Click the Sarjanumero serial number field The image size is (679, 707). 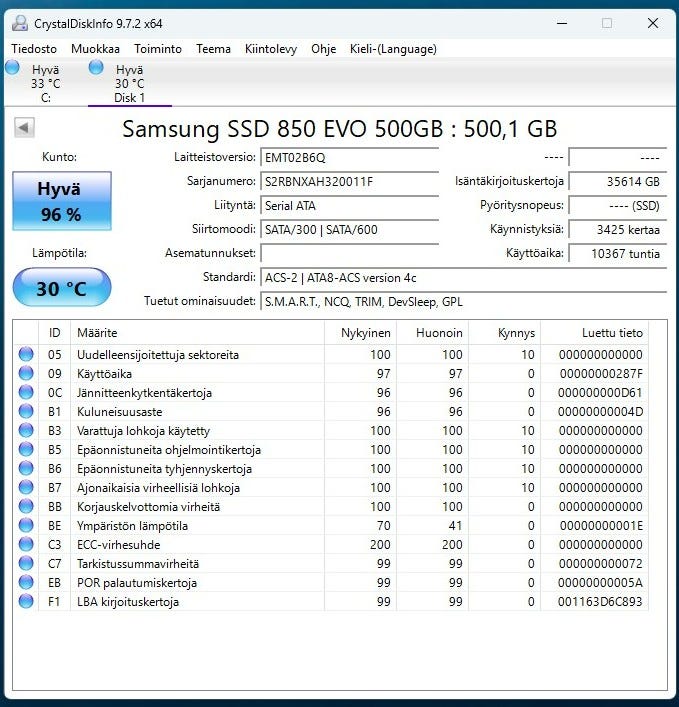349,182
